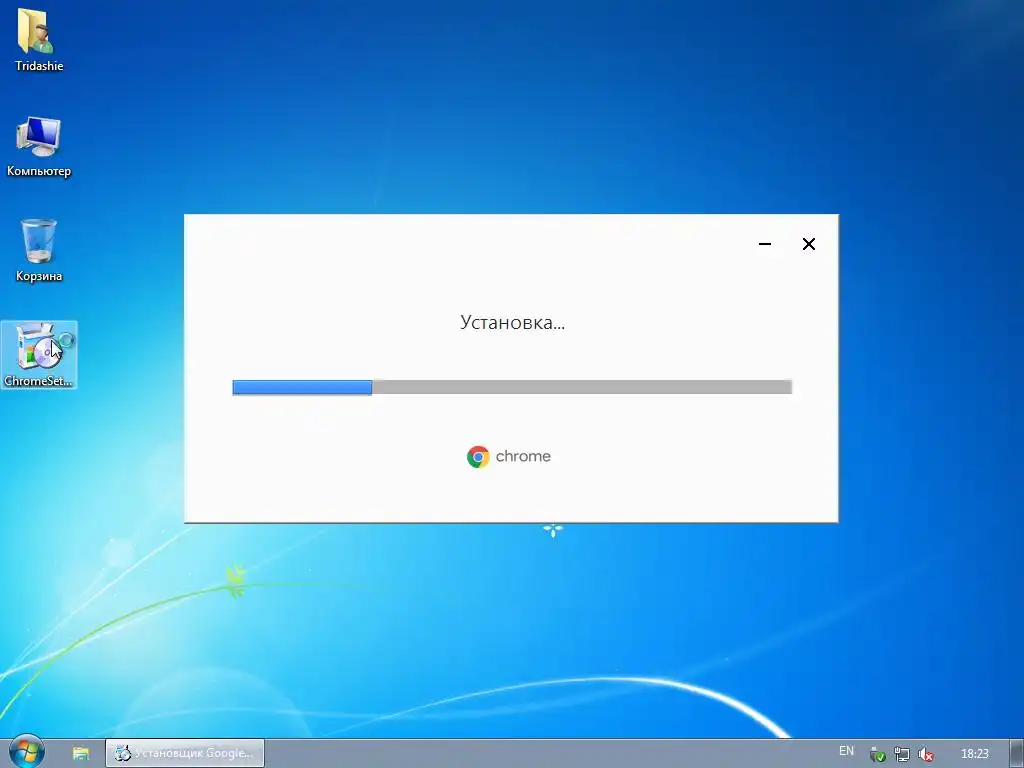Minimize the Chrome installer window

pyautogui.click(x=765, y=244)
